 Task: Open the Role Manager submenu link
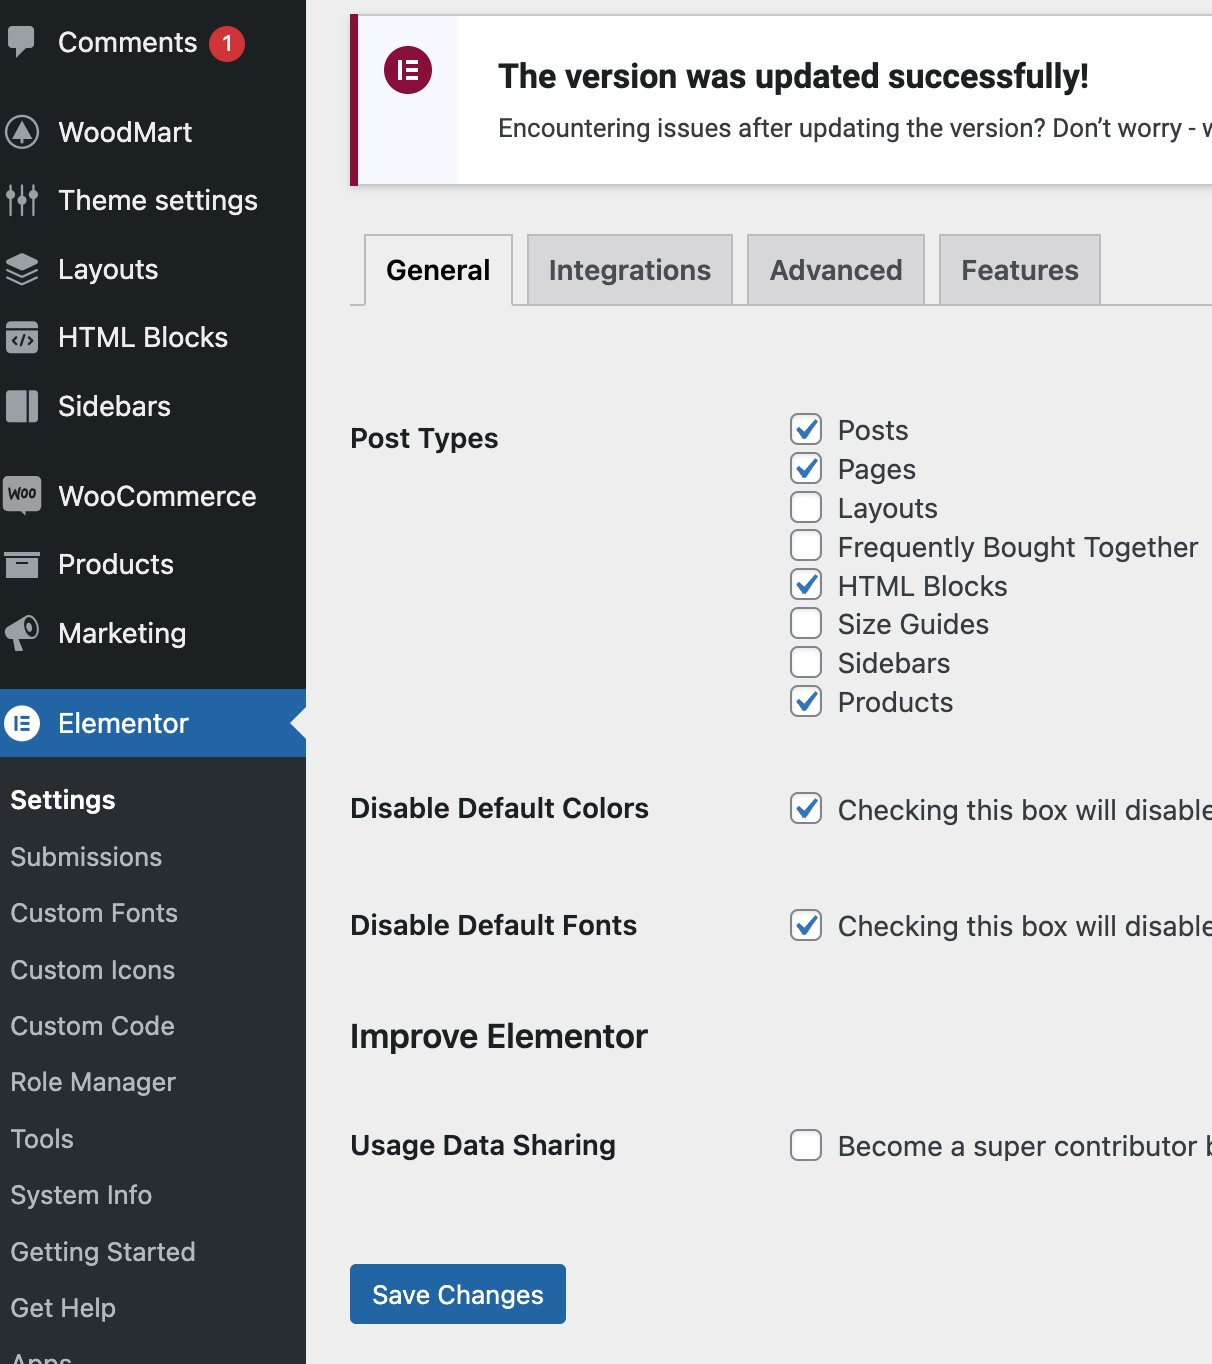click(93, 1082)
